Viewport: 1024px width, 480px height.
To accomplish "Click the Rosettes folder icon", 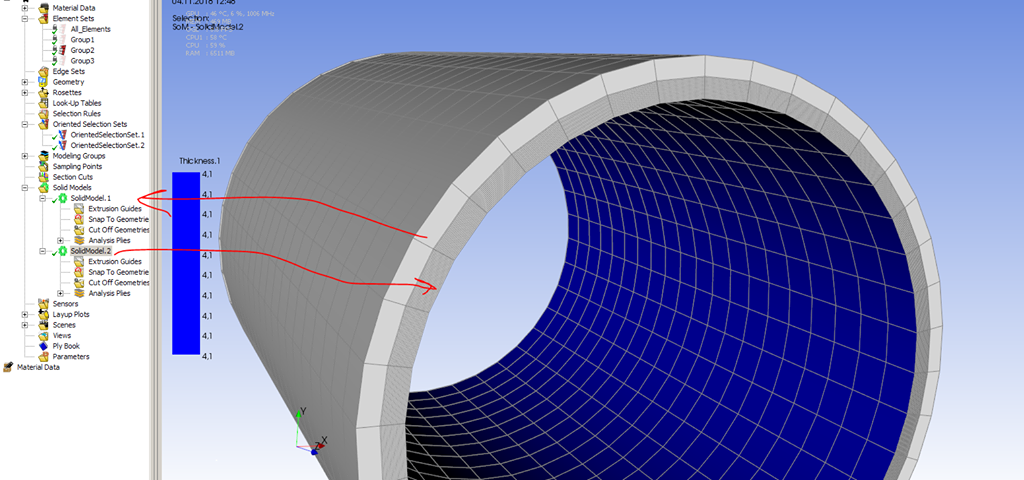I will pyautogui.click(x=43, y=93).
